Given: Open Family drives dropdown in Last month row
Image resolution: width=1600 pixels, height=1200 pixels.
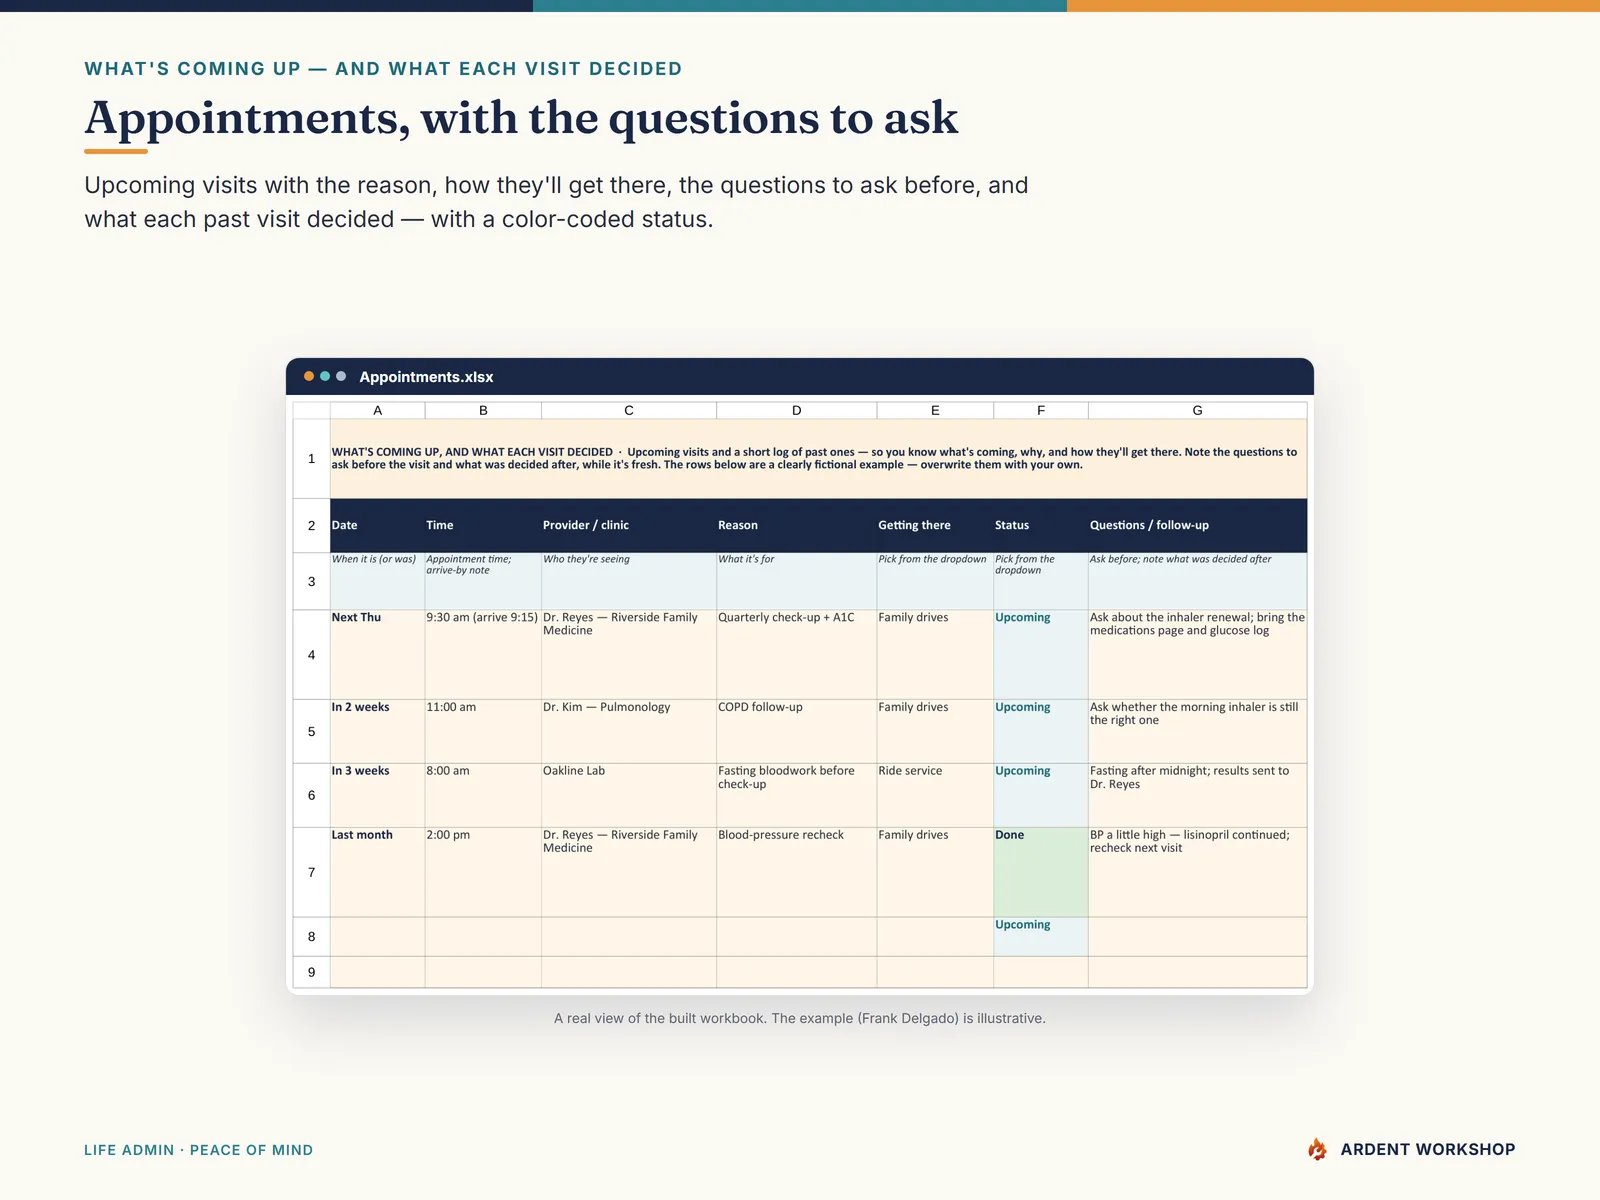Looking at the screenshot, I should [x=935, y=872].
